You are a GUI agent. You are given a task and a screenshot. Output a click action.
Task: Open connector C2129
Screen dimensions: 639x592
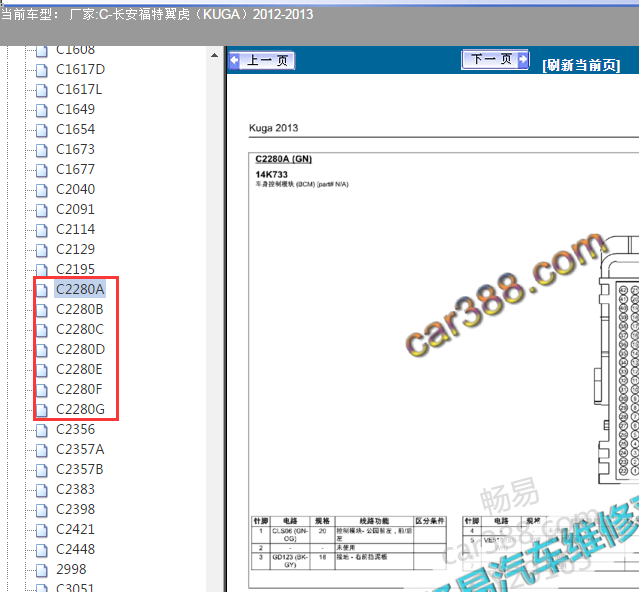(75, 249)
